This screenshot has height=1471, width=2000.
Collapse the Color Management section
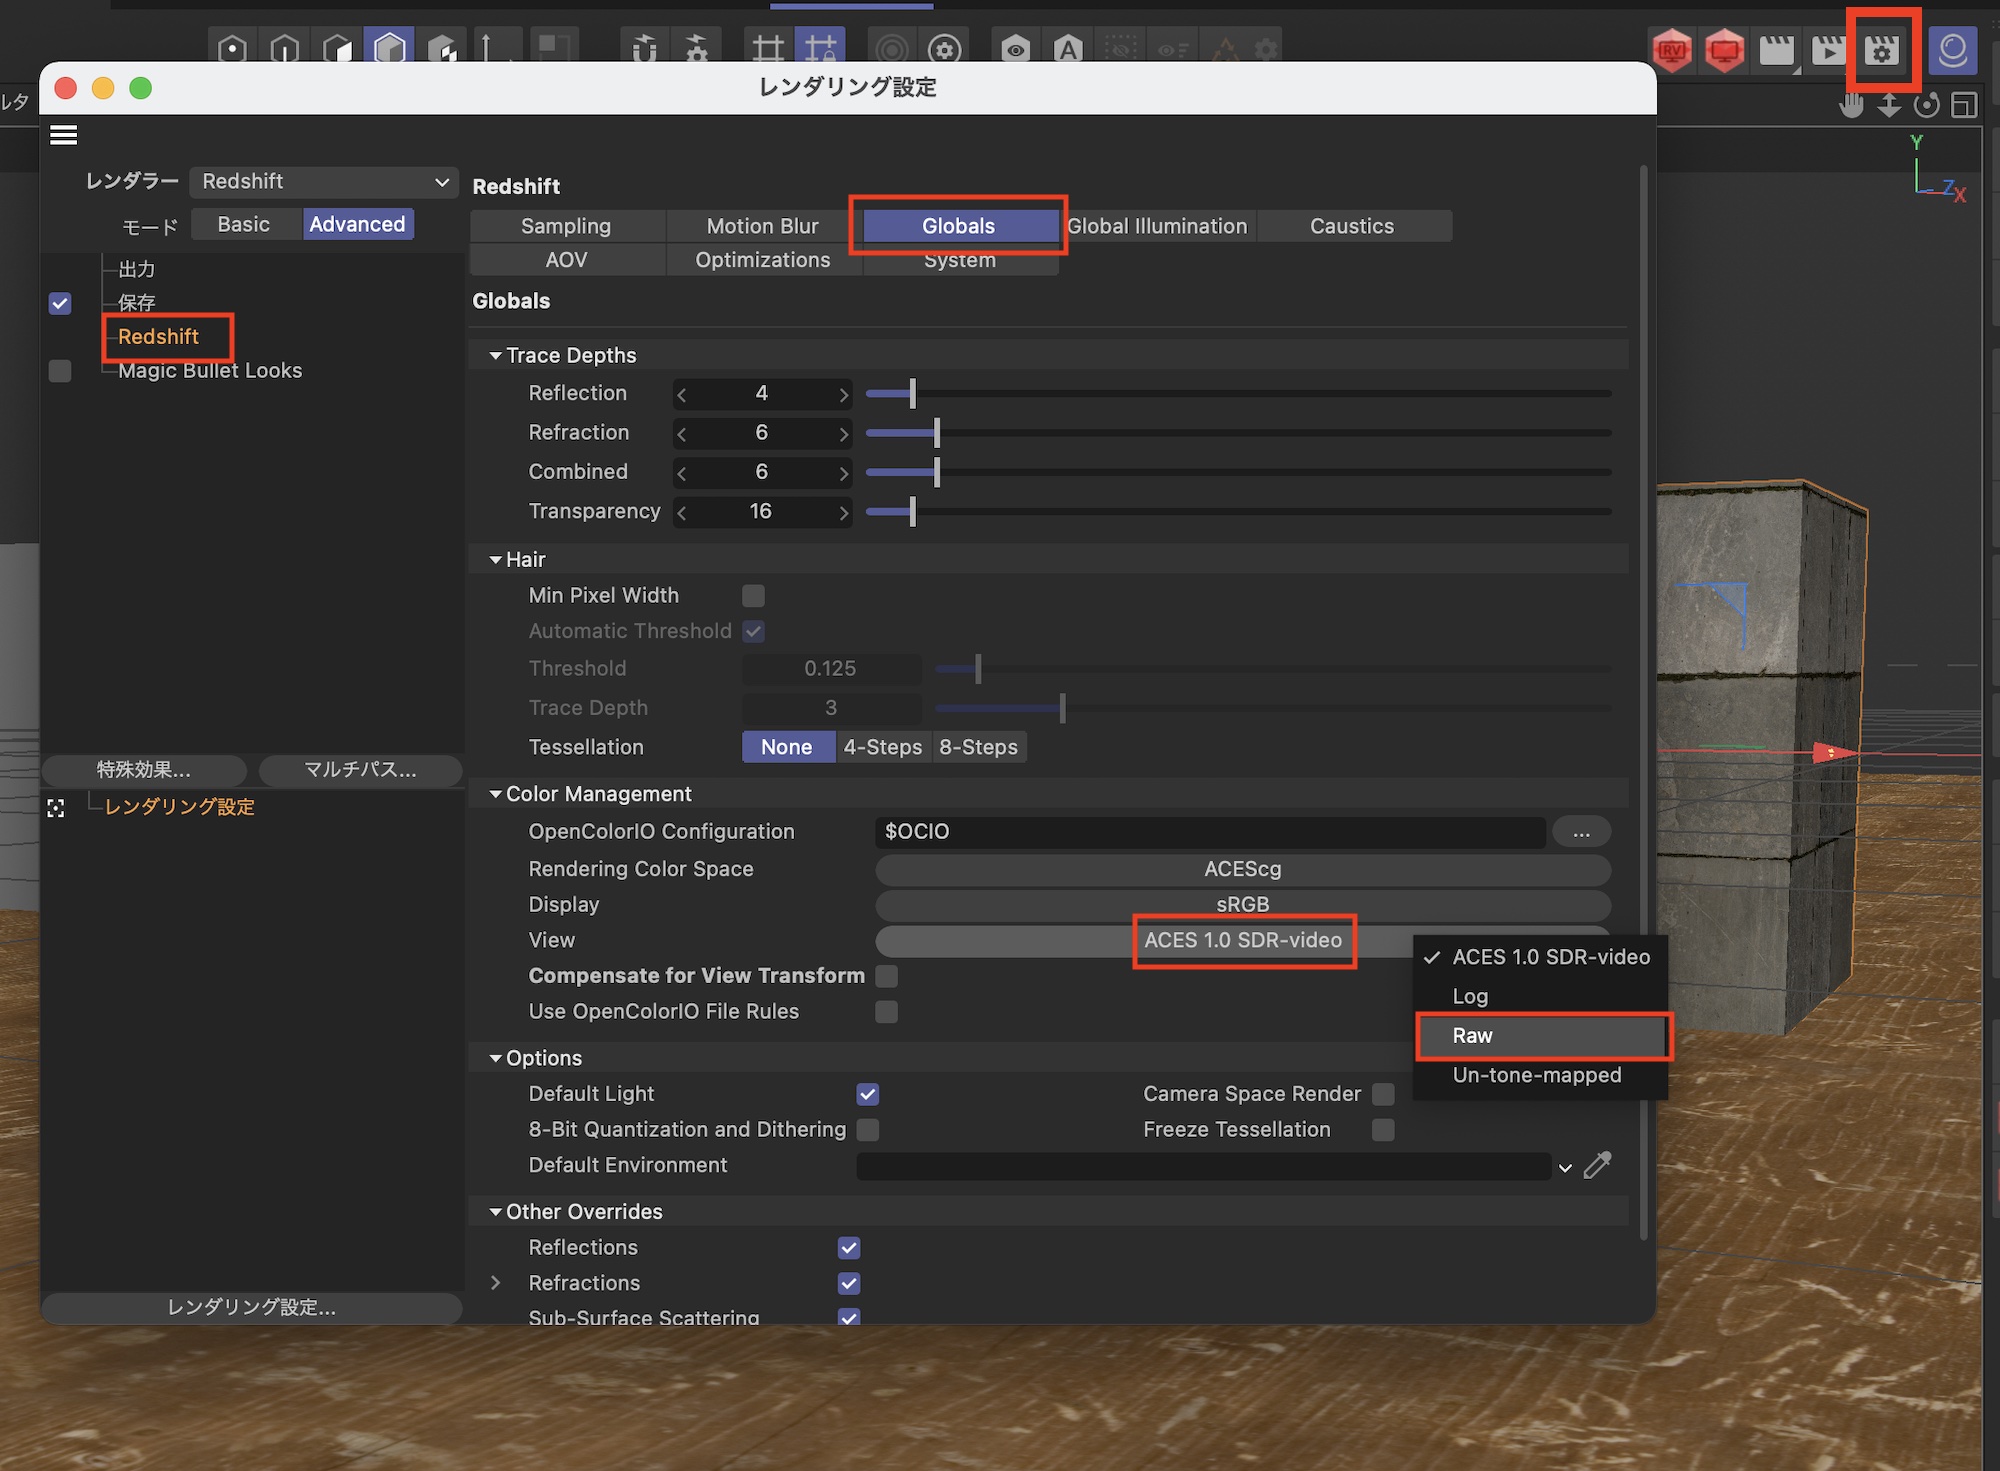(495, 794)
